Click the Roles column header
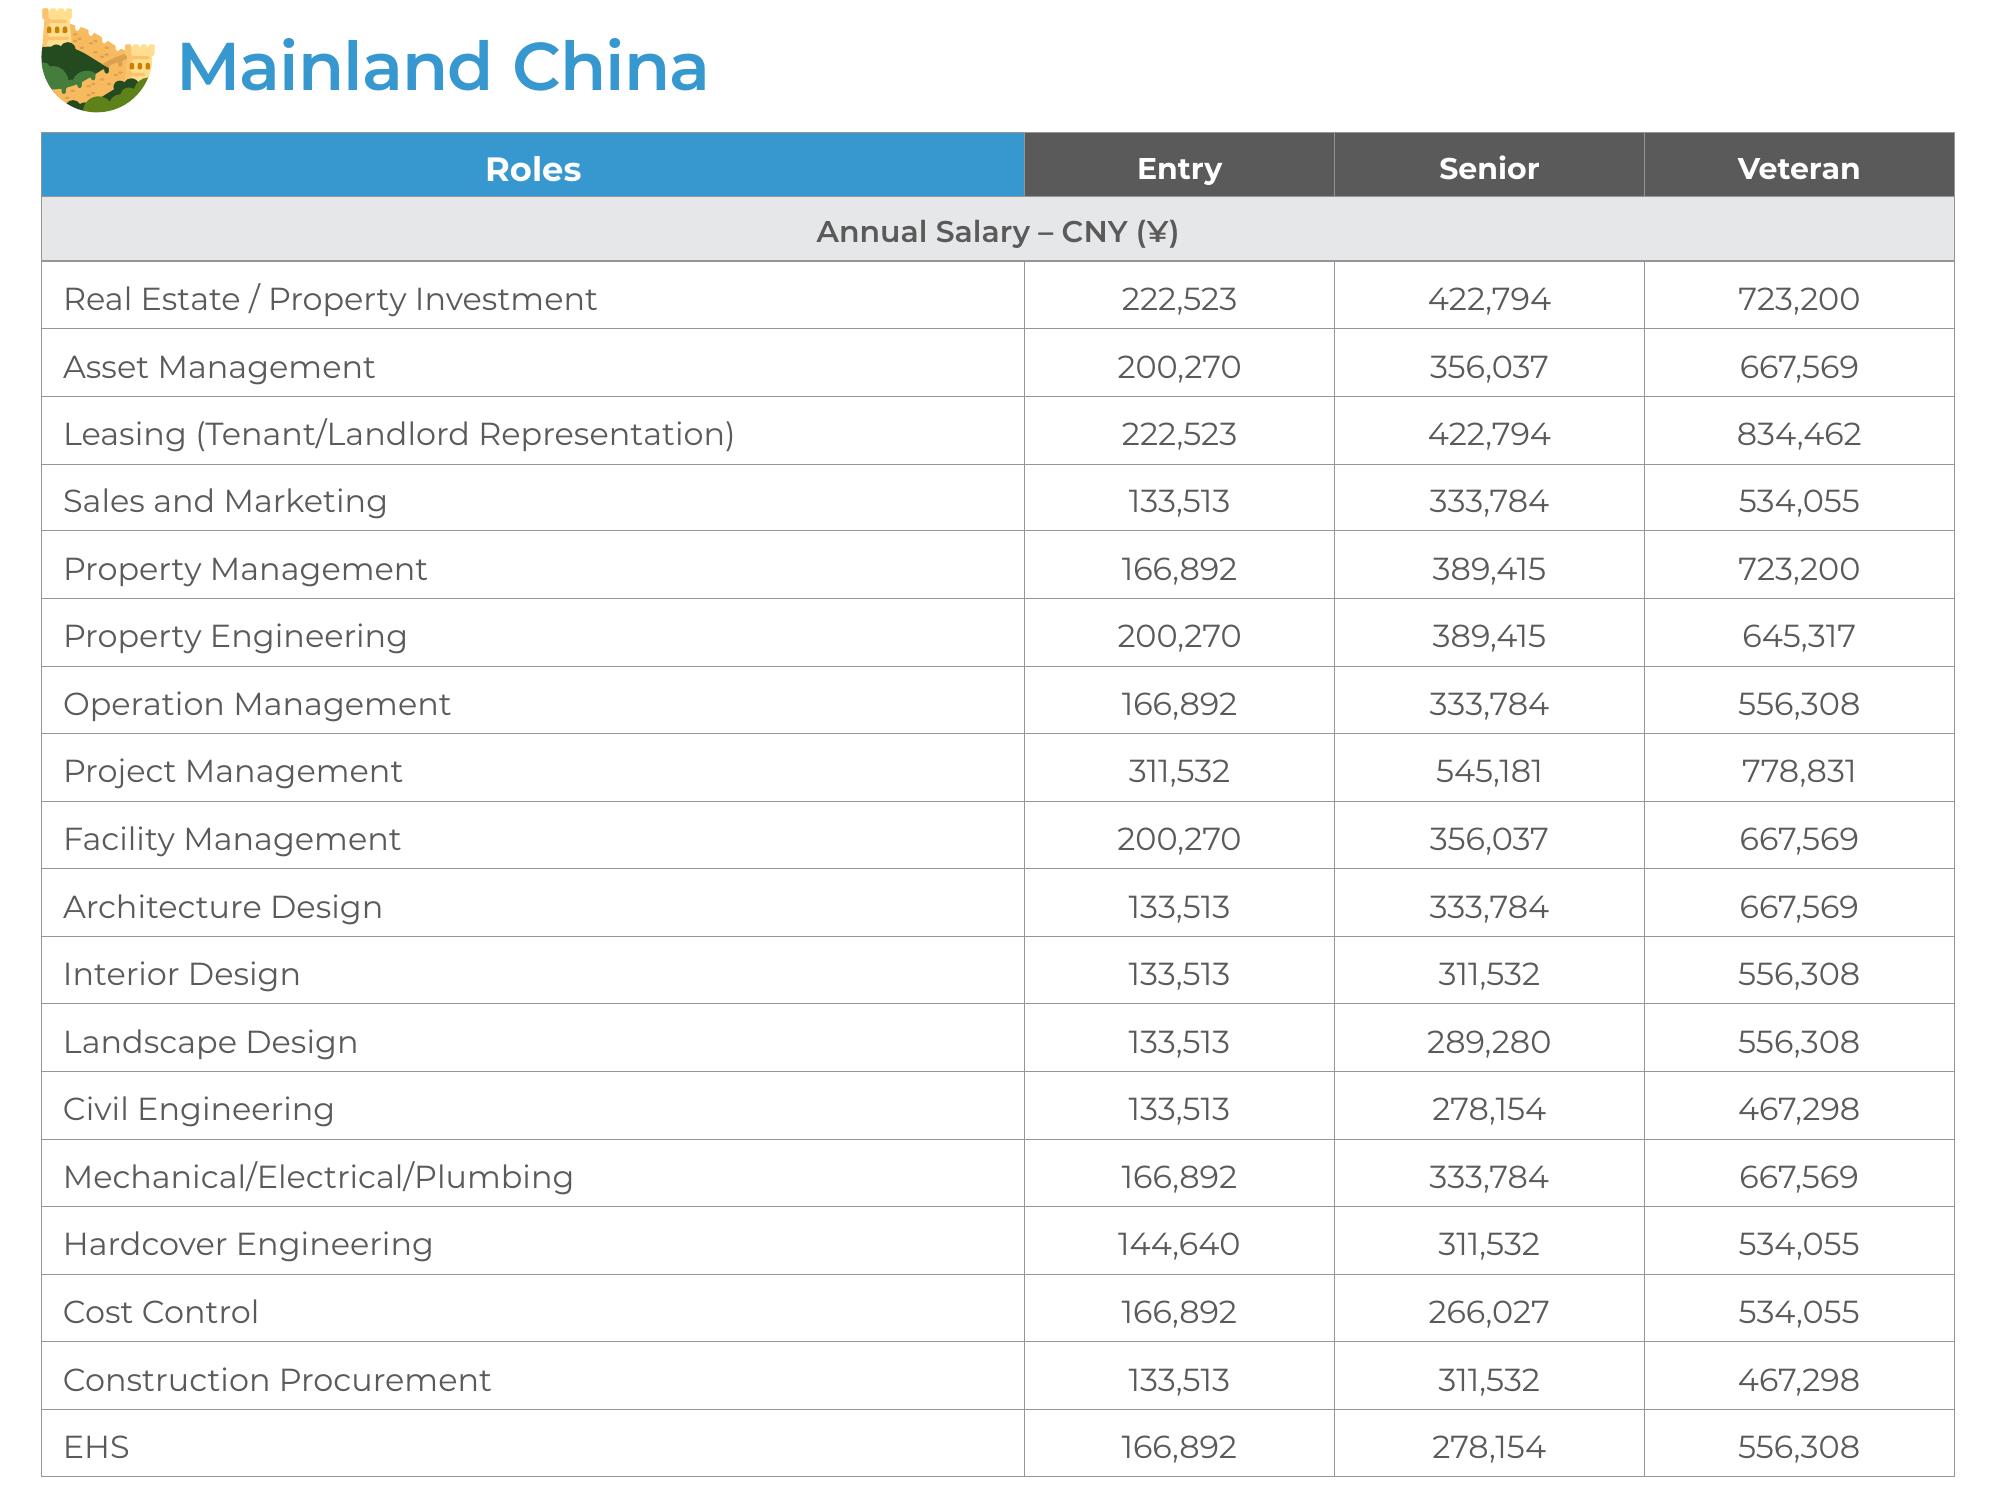The image size is (1991, 1512). click(533, 165)
